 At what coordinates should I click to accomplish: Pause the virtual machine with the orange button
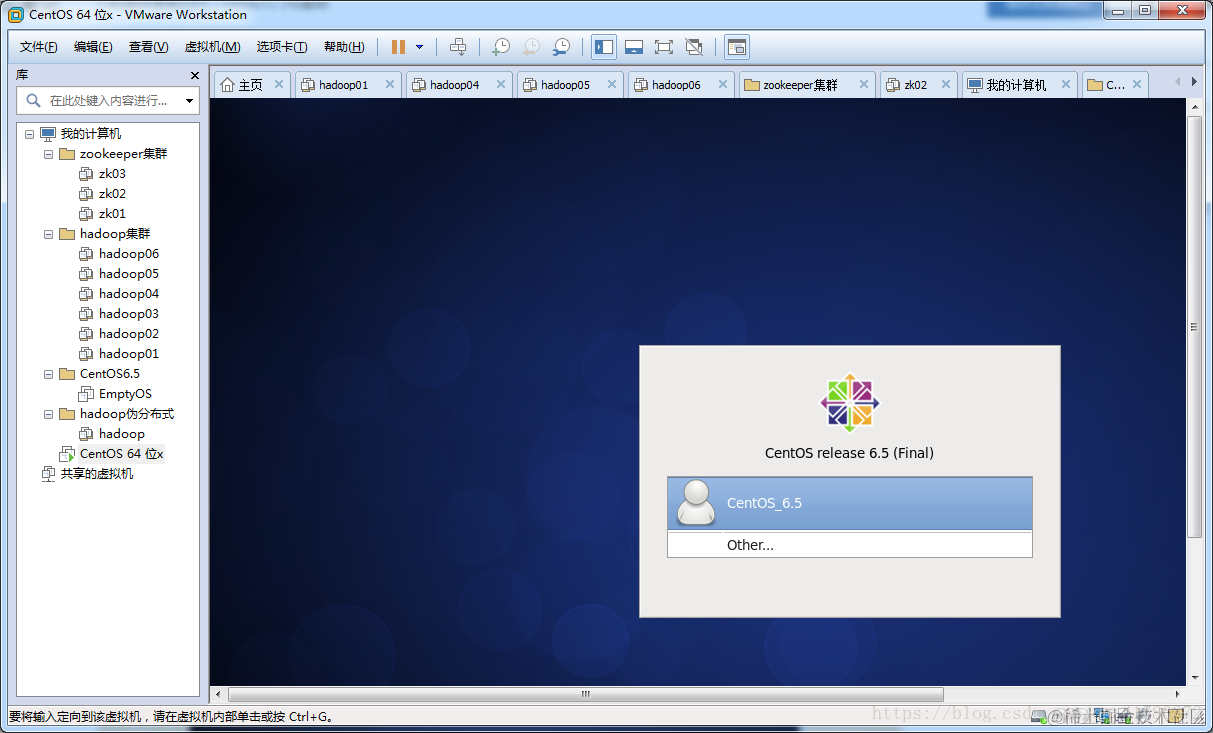(x=399, y=47)
